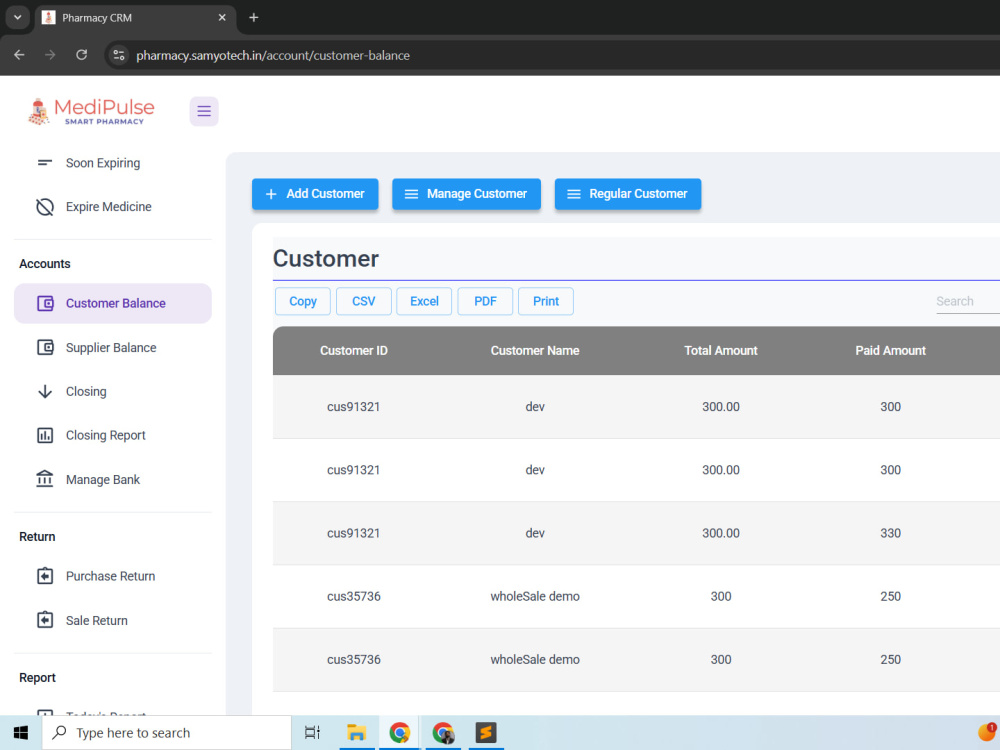Export the table as PDF
Image resolution: width=1000 pixels, height=750 pixels.
(485, 301)
